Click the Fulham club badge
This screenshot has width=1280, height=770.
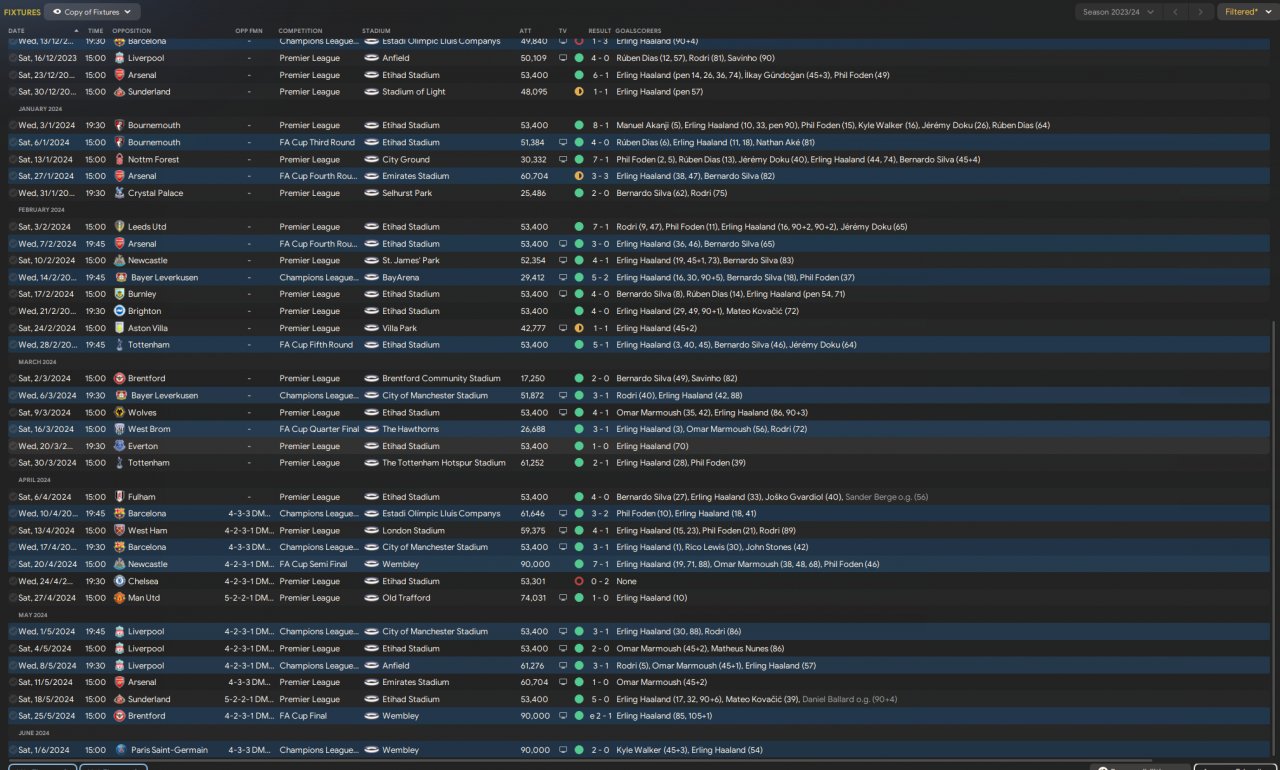pos(120,497)
